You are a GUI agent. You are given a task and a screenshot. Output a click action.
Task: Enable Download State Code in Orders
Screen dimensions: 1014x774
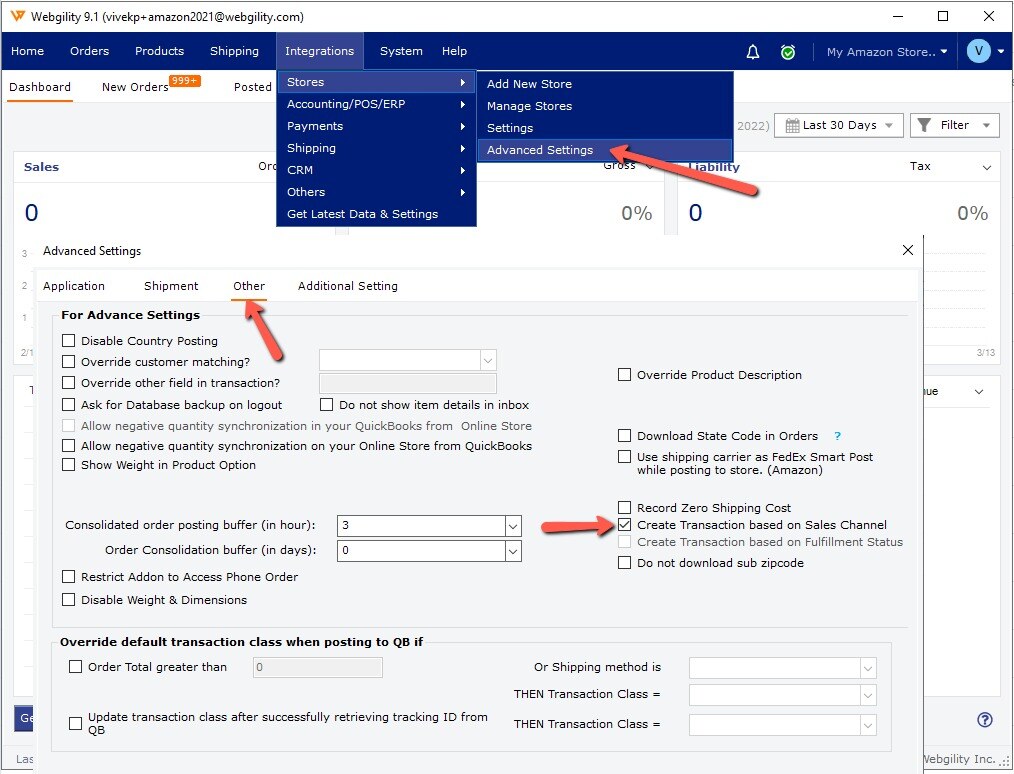tap(625, 436)
